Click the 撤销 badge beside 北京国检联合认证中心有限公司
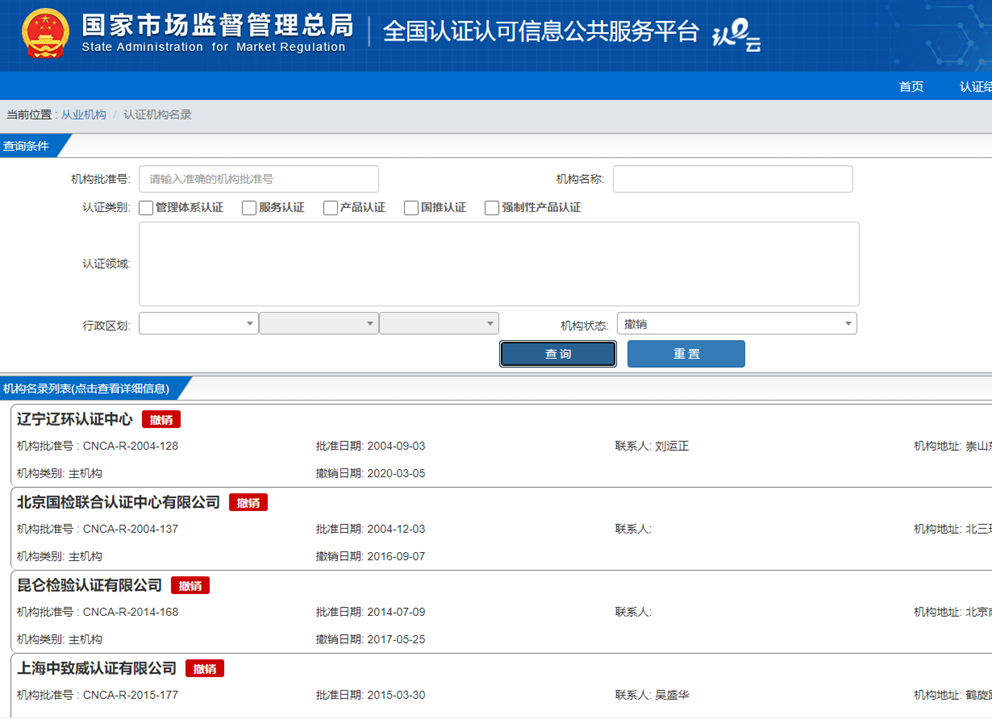The width and height of the screenshot is (992, 719). pos(248,502)
